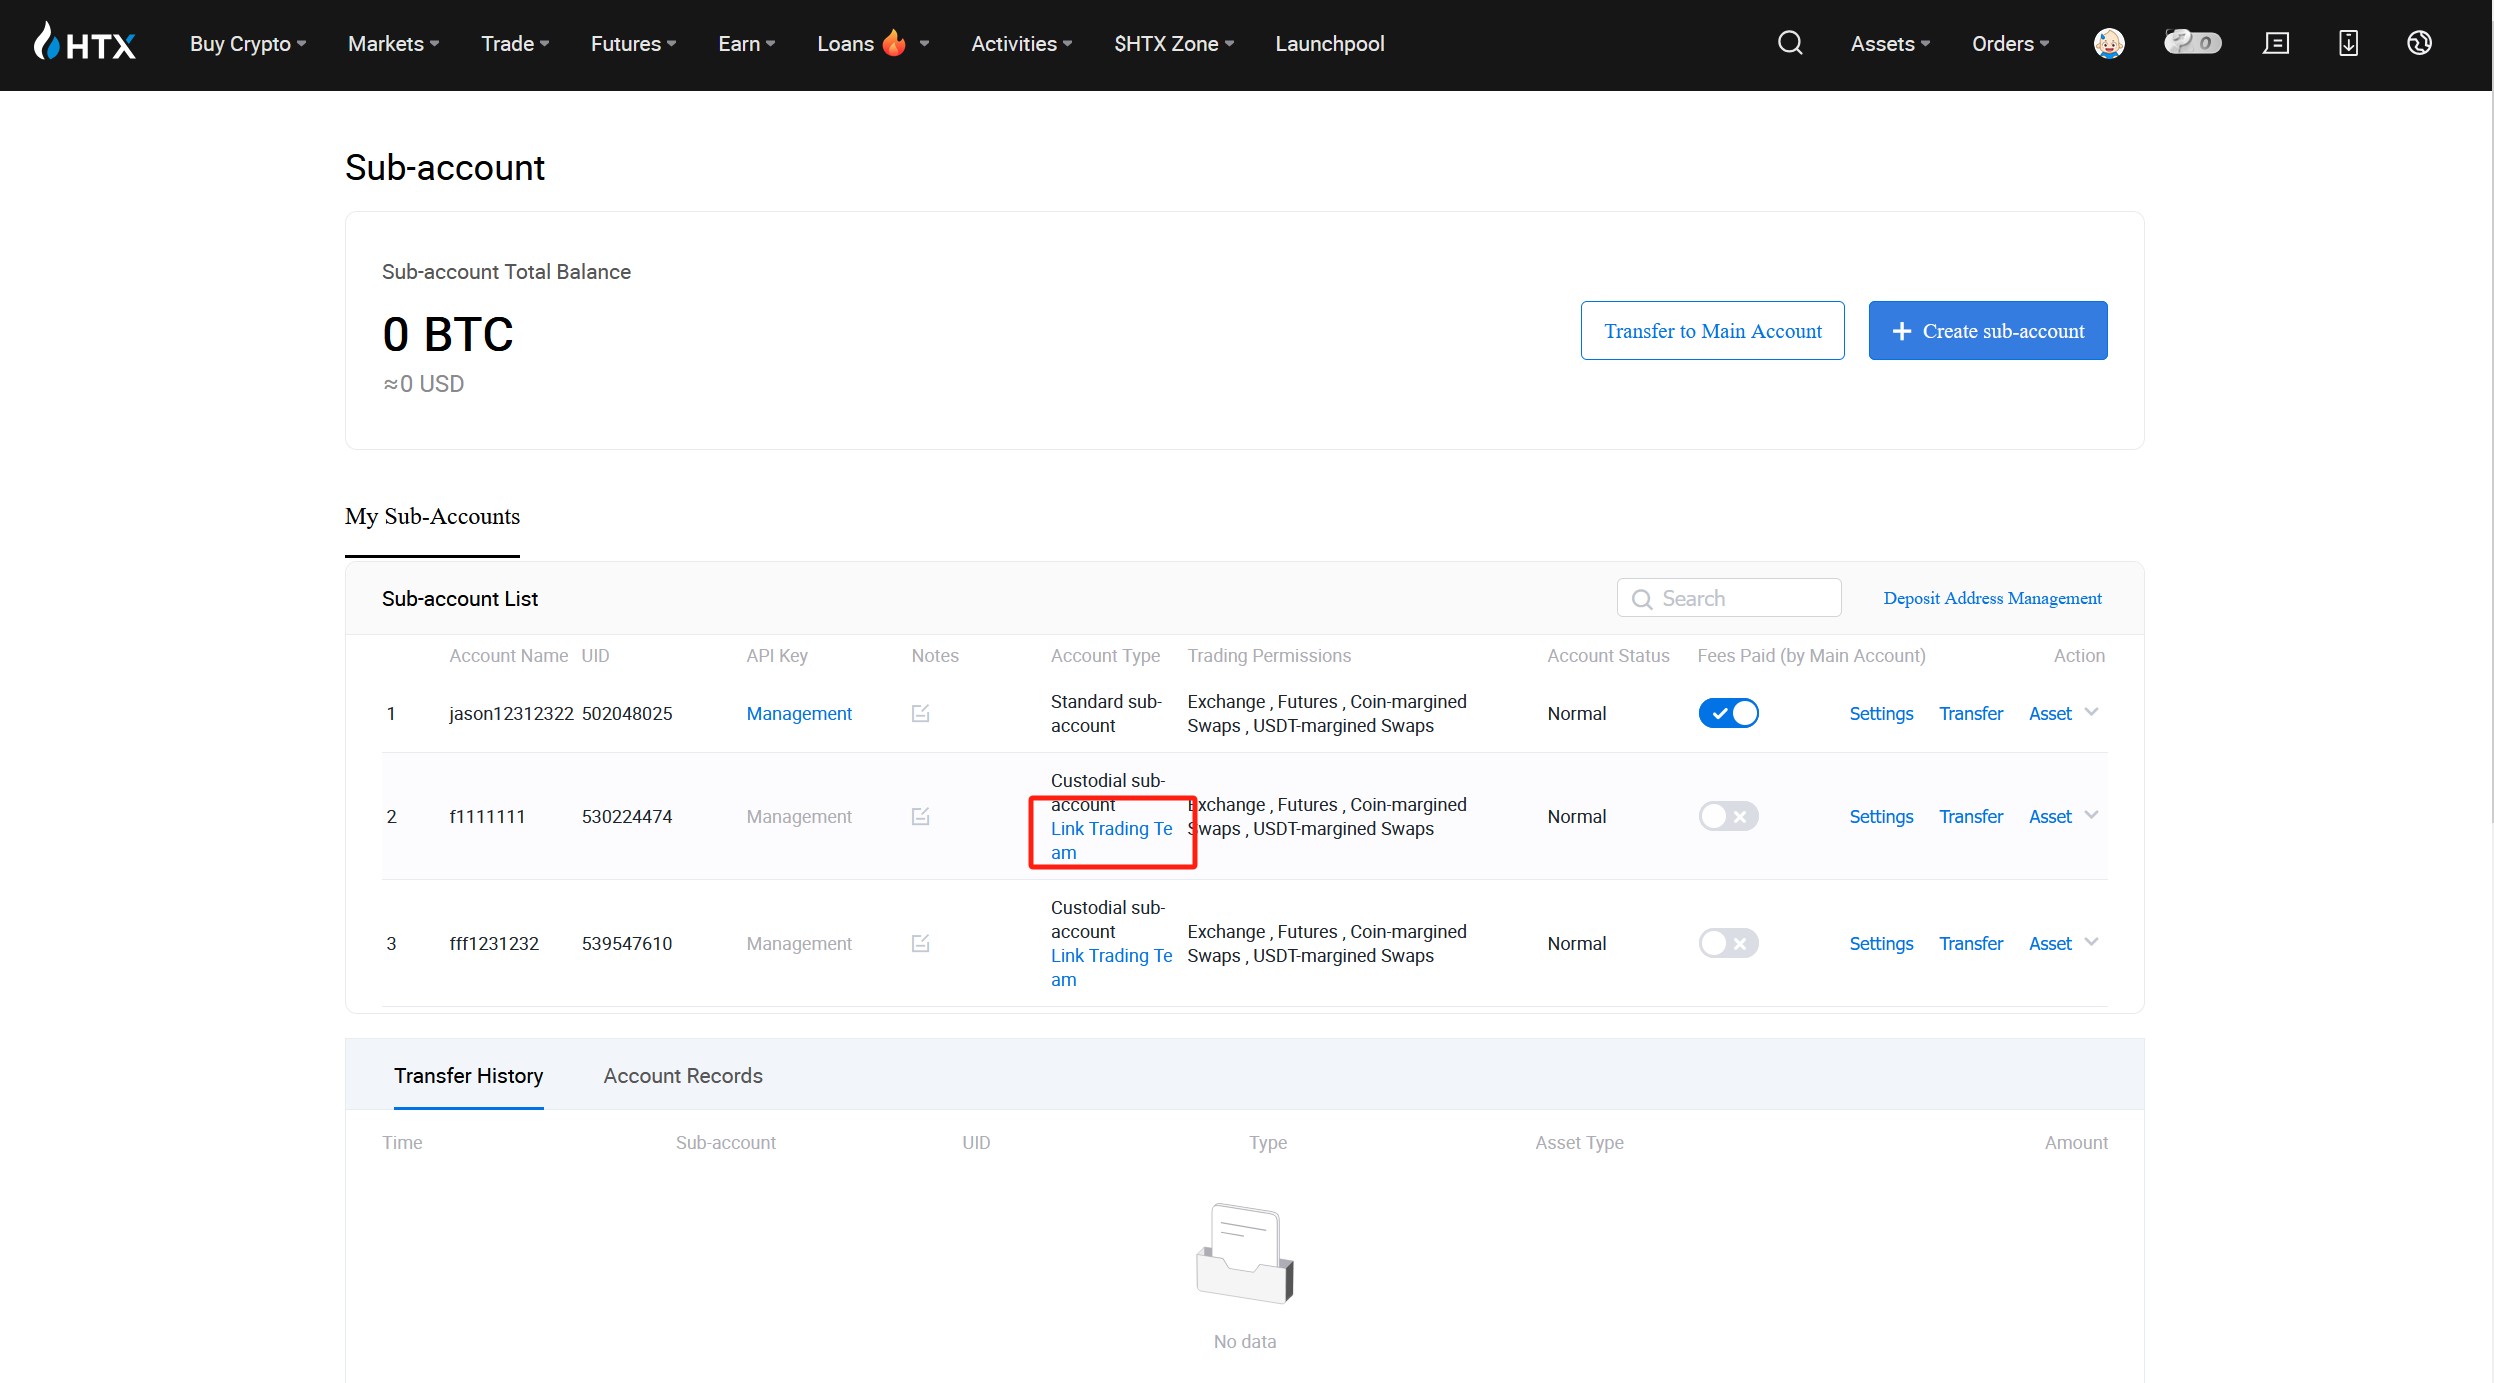Screen dimensions: 2494x1383
Task: Open the language globe icon
Action: pos(2419,43)
